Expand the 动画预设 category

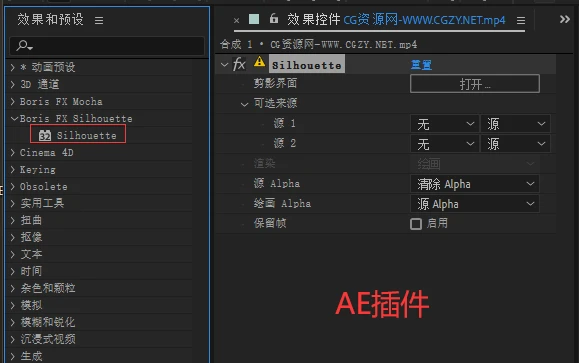coord(13,67)
